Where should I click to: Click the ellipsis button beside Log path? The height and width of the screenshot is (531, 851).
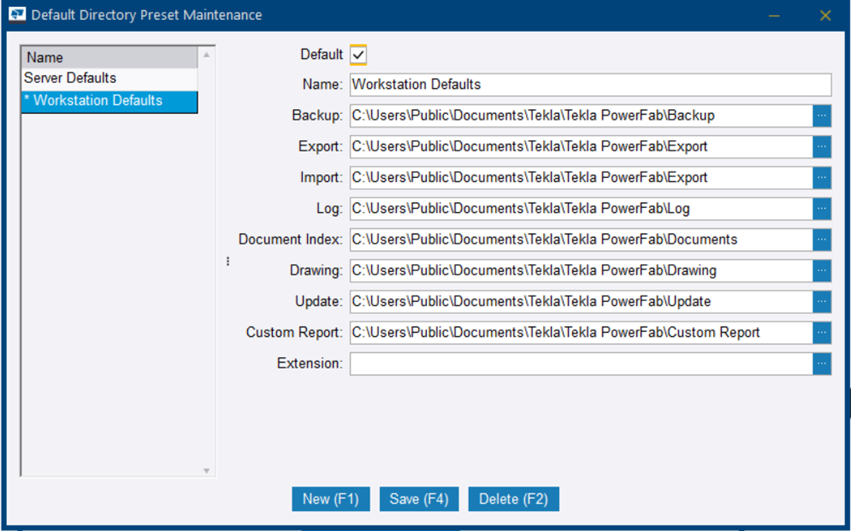tap(822, 209)
